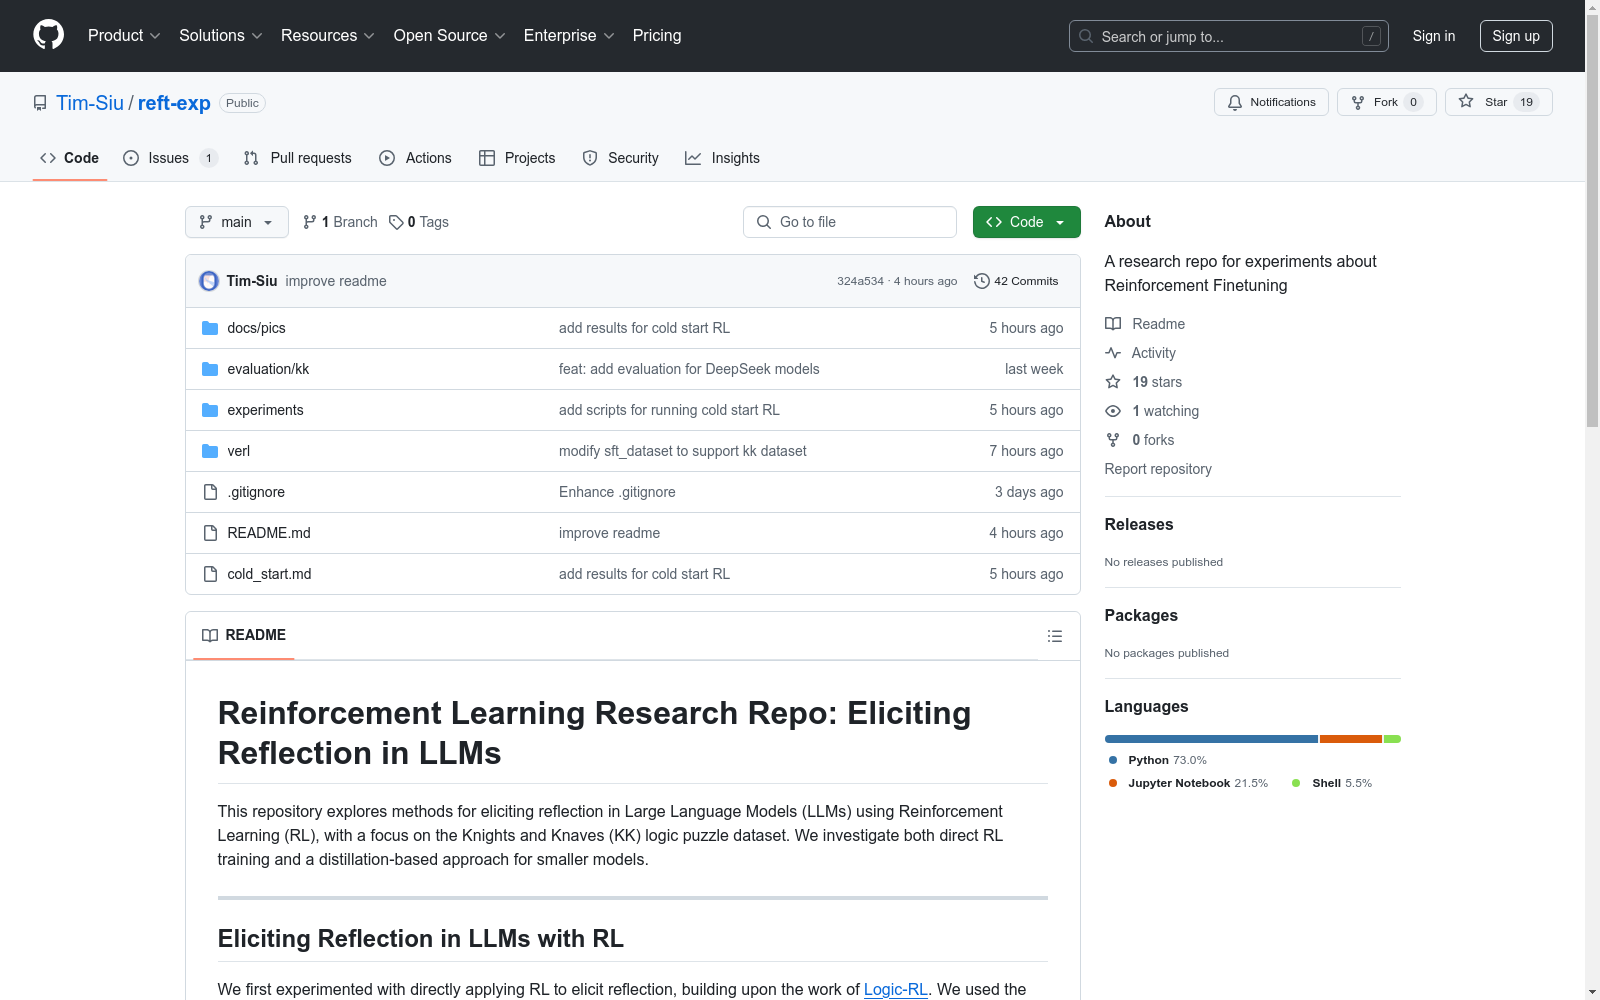
Task: Open the Tim-Siu owner link
Action: coord(90,103)
